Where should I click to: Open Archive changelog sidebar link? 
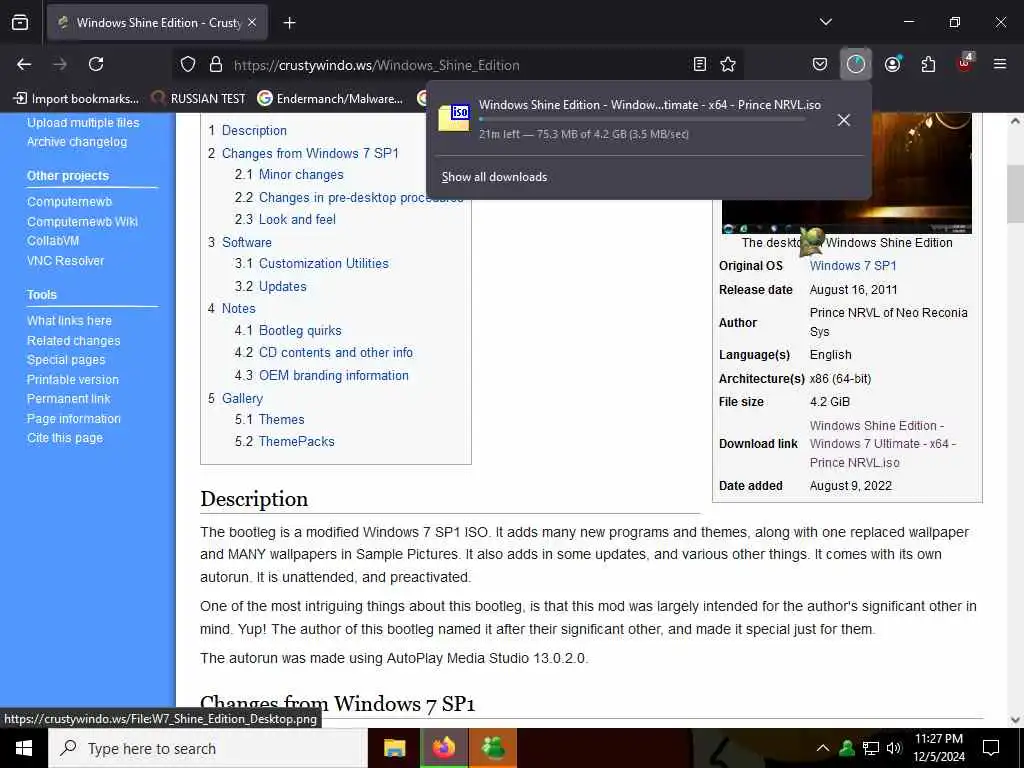[77, 142]
